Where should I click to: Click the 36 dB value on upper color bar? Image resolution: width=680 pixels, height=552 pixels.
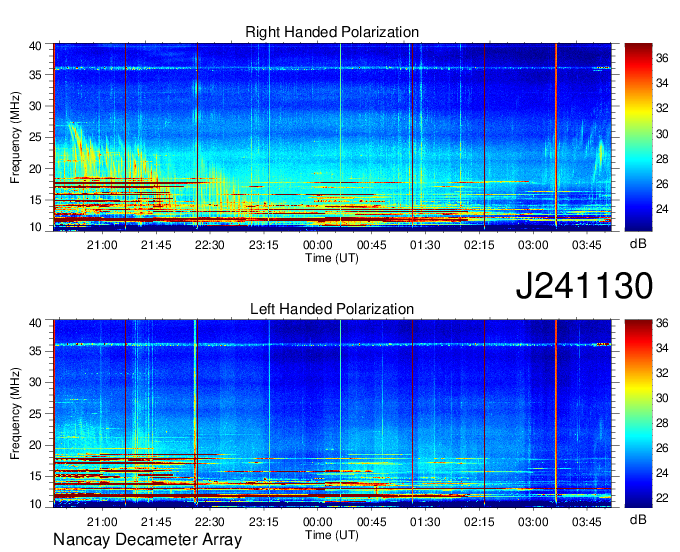[x=662, y=58]
